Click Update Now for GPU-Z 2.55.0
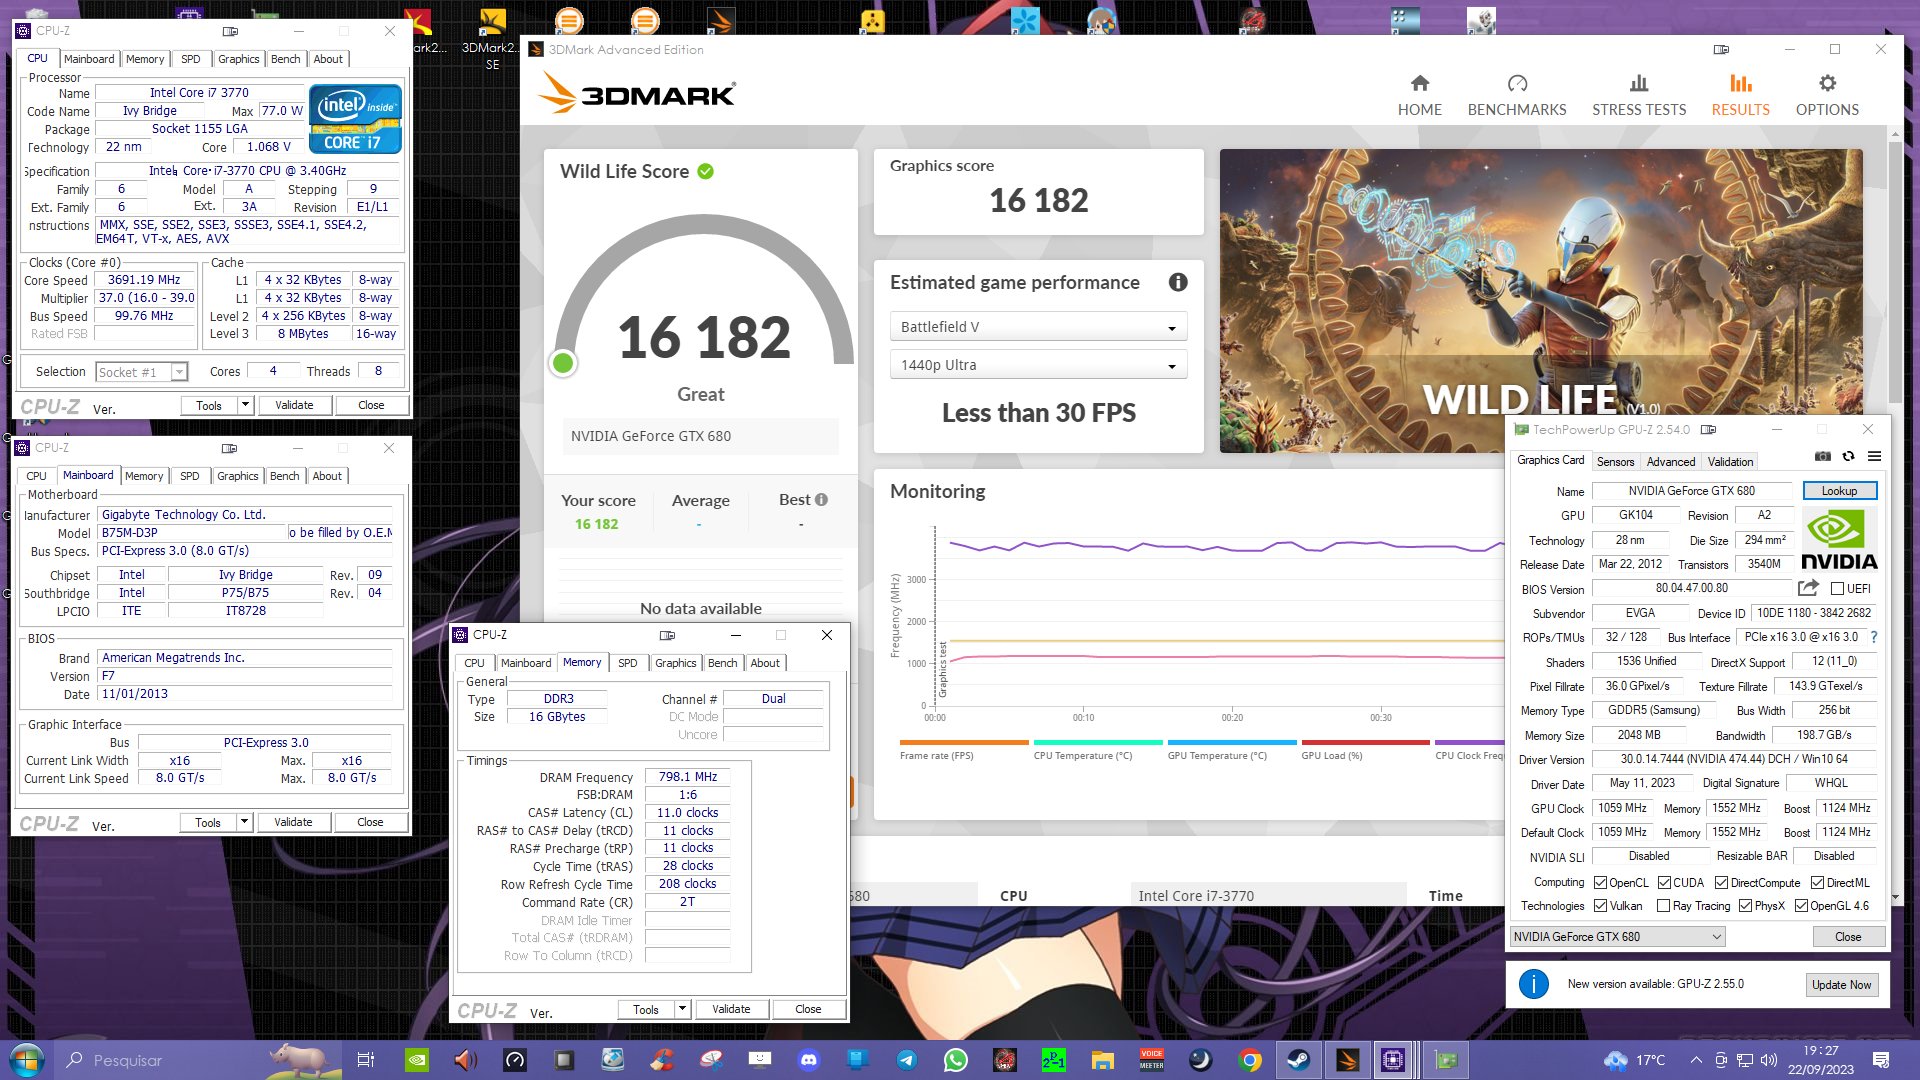 (1841, 985)
